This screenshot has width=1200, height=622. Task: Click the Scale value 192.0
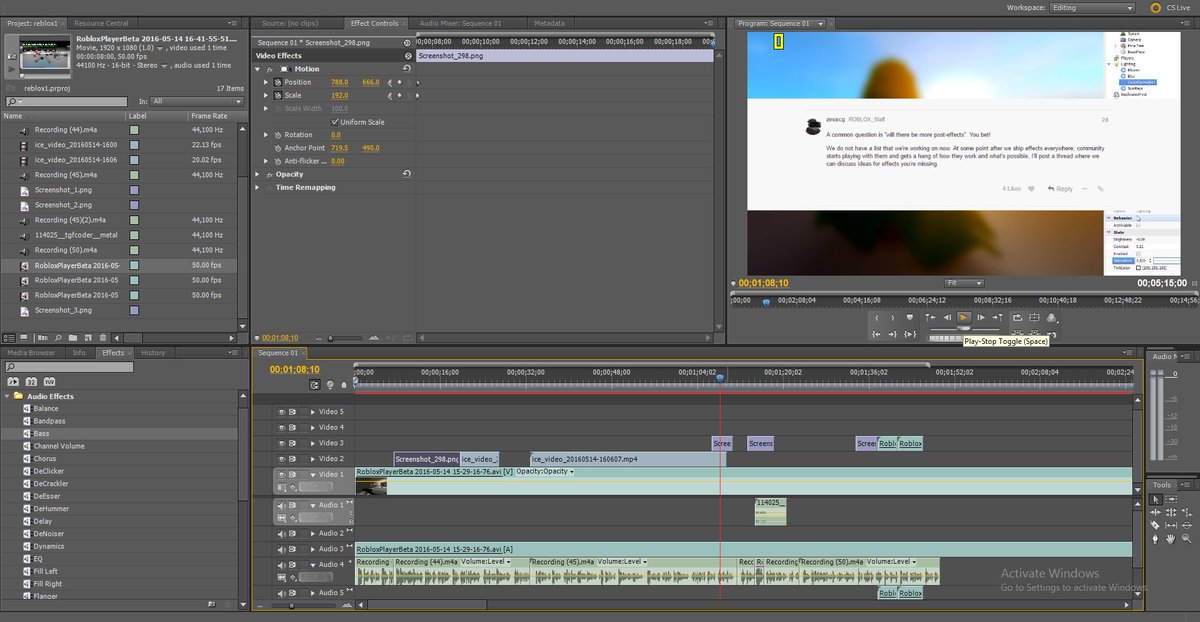click(x=339, y=95)
